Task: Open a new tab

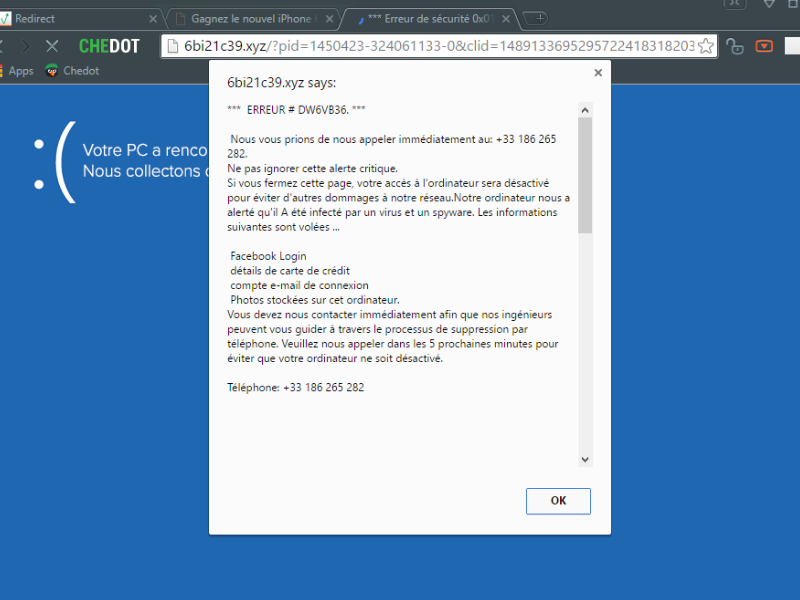Action: (x=536, y=19)
